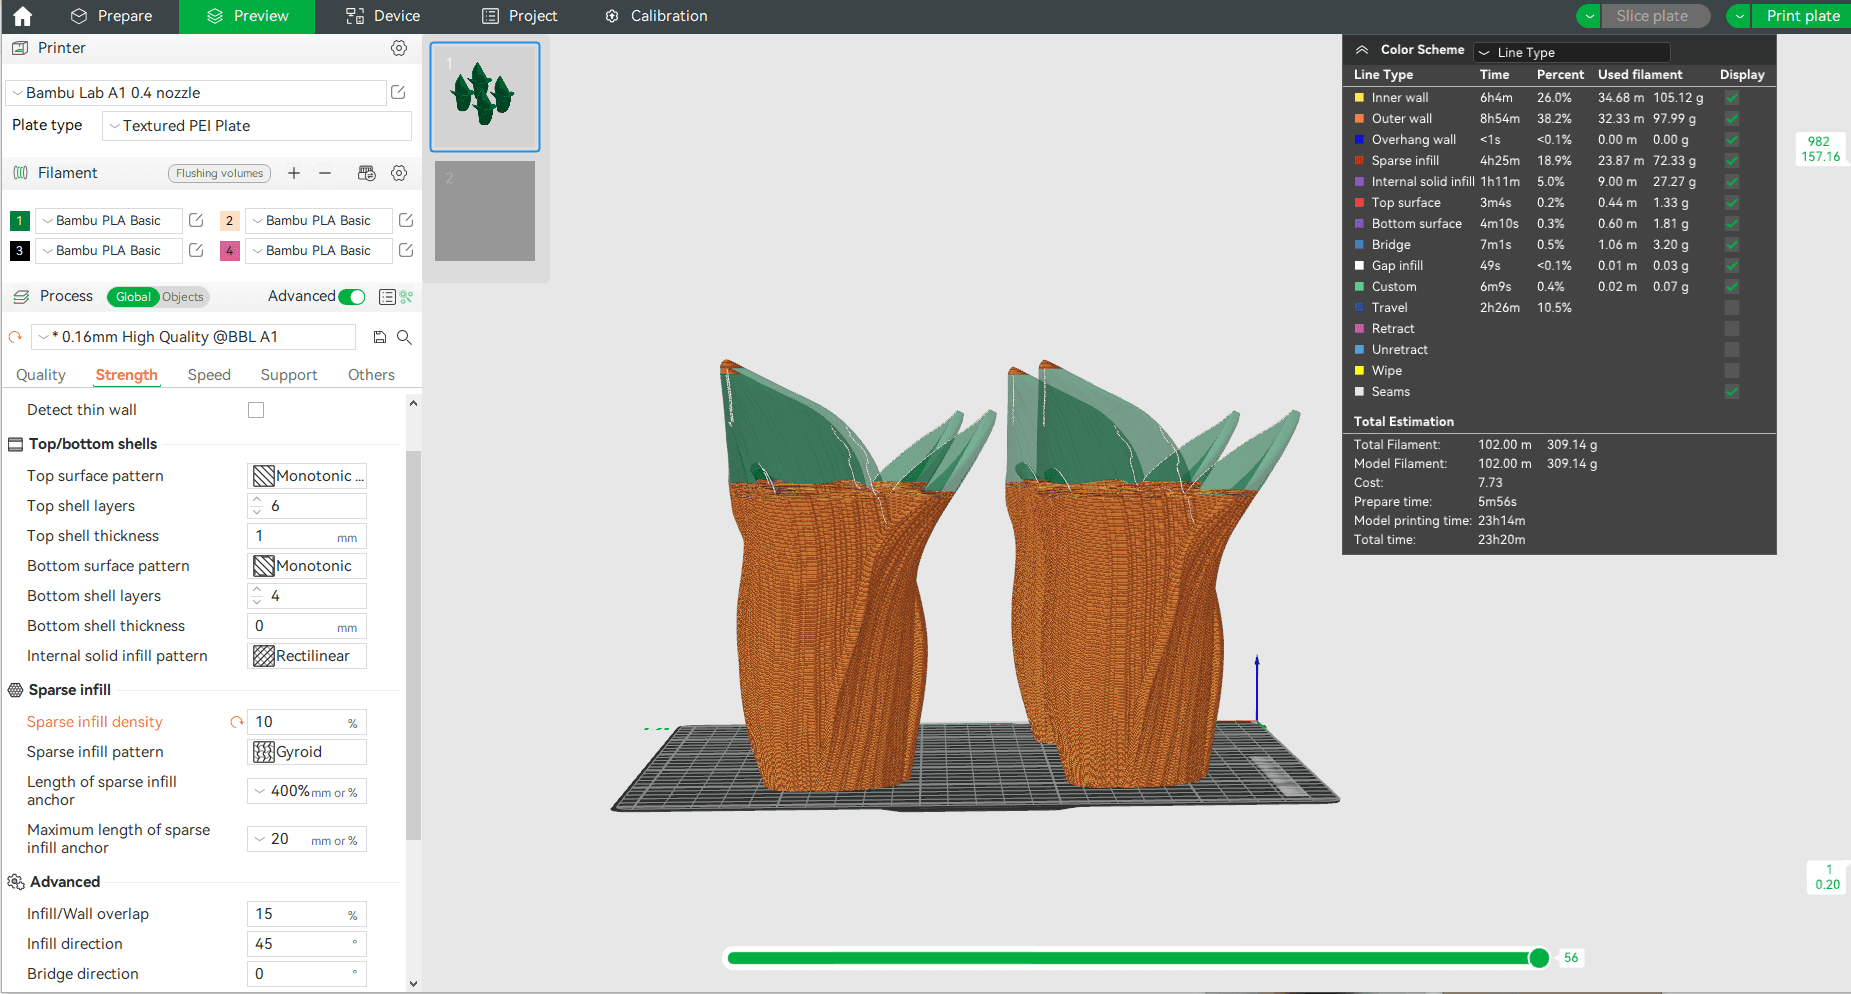Edit filament 2 preset icon
The width and height of the screenshot is (1851, 994).
[406, 220]
